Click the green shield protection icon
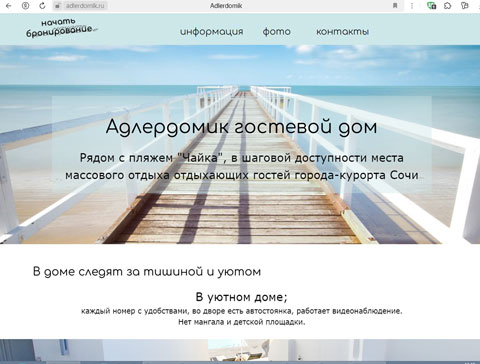This screenshot has height=364, width=480. click(432, 6)
